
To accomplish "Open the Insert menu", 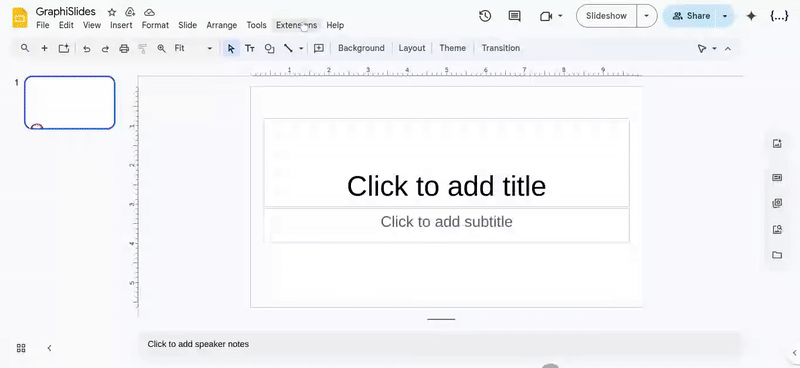I will (x=121, y=25).
